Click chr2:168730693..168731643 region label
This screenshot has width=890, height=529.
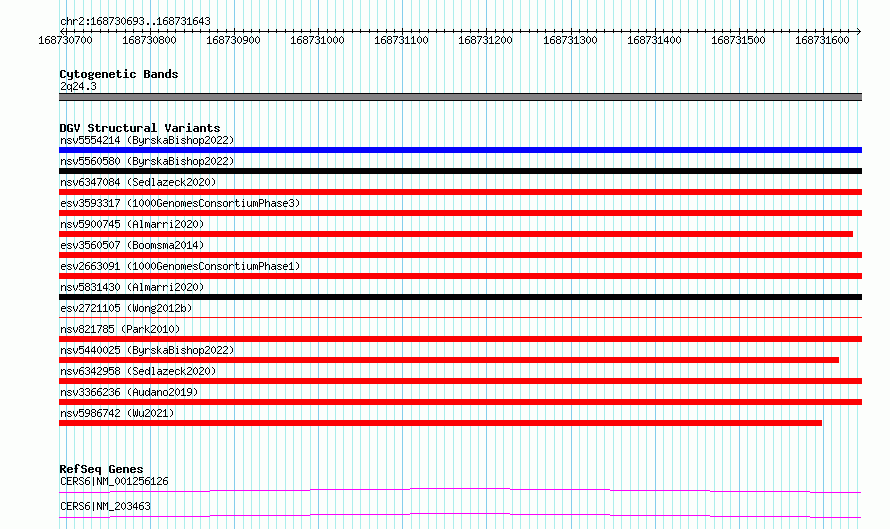click(x=135, y=22)
